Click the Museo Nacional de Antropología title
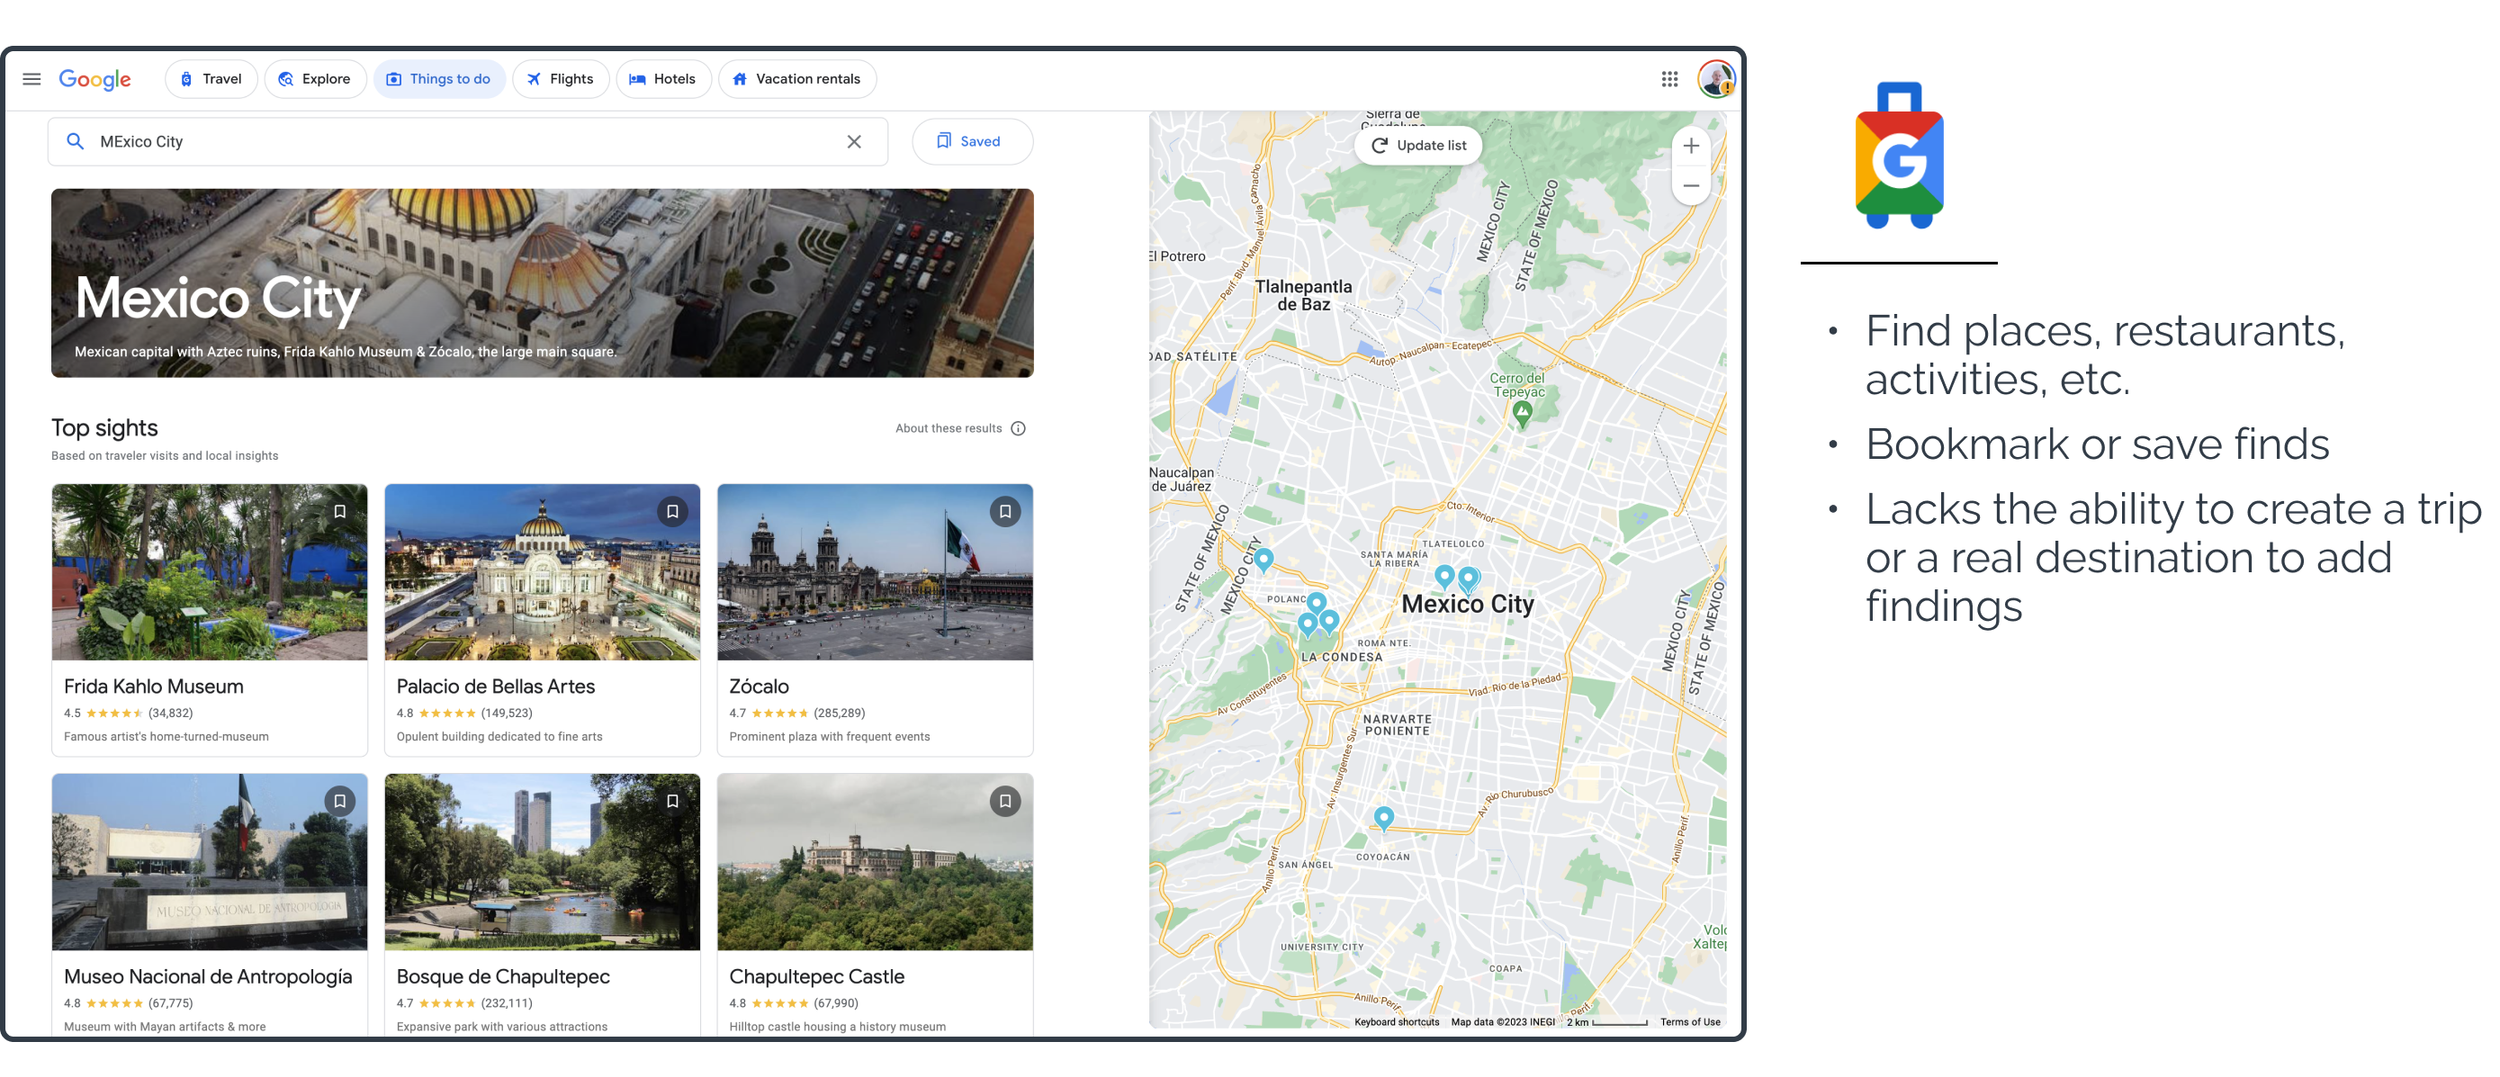Screen dimensions: 2500x1077 tap(208, 977)
